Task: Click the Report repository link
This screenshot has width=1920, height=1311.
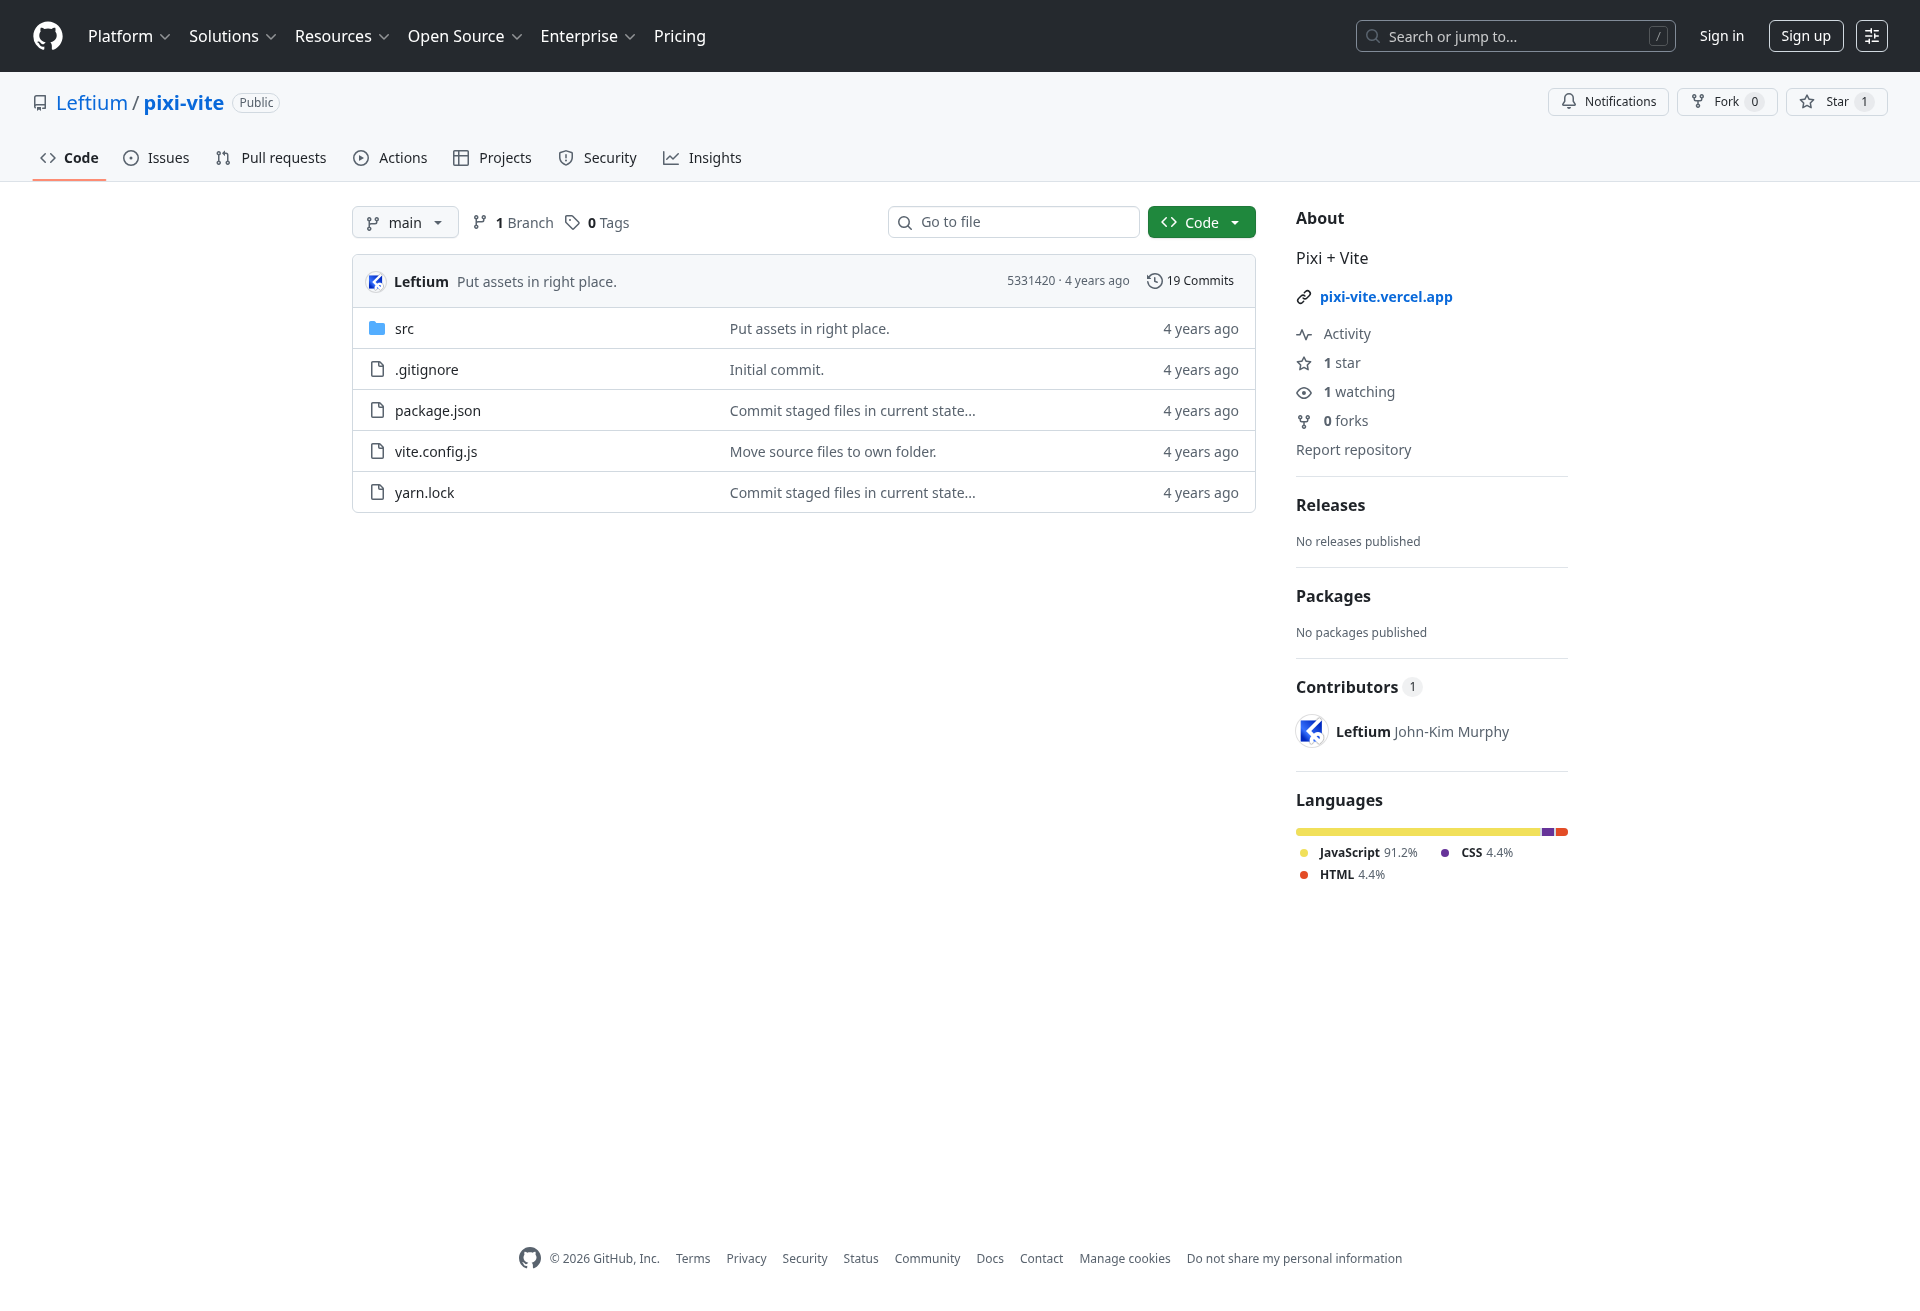Action: tap(1354, 450)
